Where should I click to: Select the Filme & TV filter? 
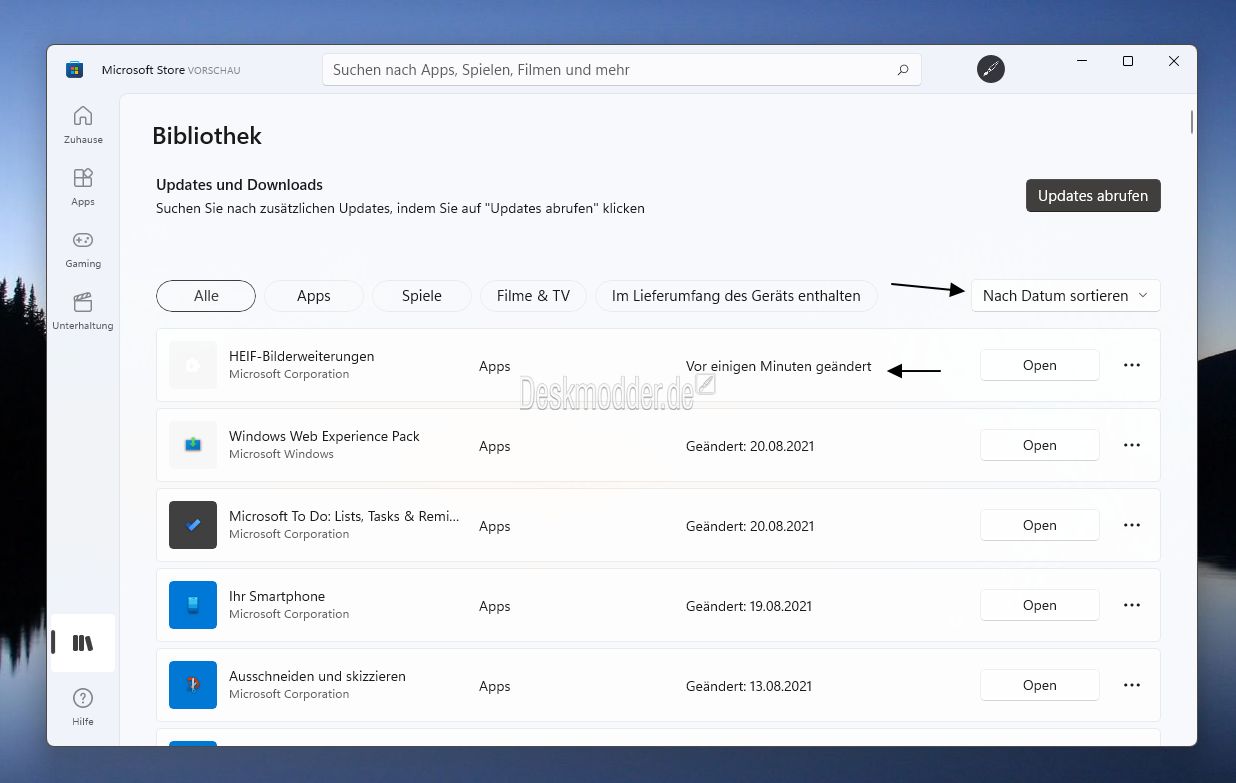pos(534,296)
